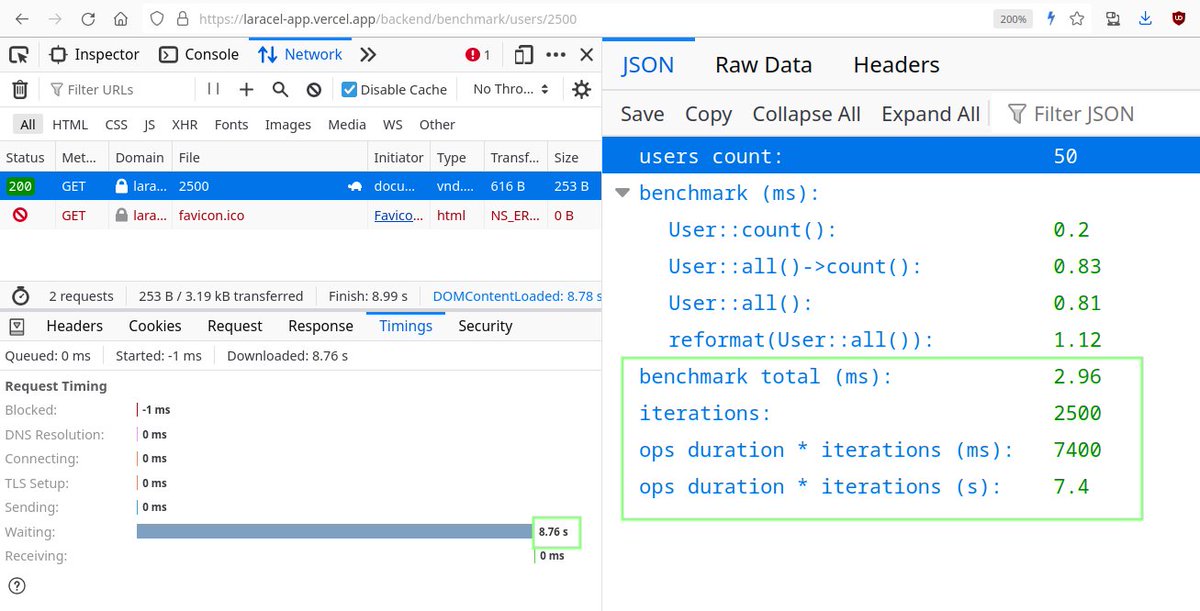Click the element picker icon in DevTools
Screen dimensions: 1200x611
(x=19, y=55)
